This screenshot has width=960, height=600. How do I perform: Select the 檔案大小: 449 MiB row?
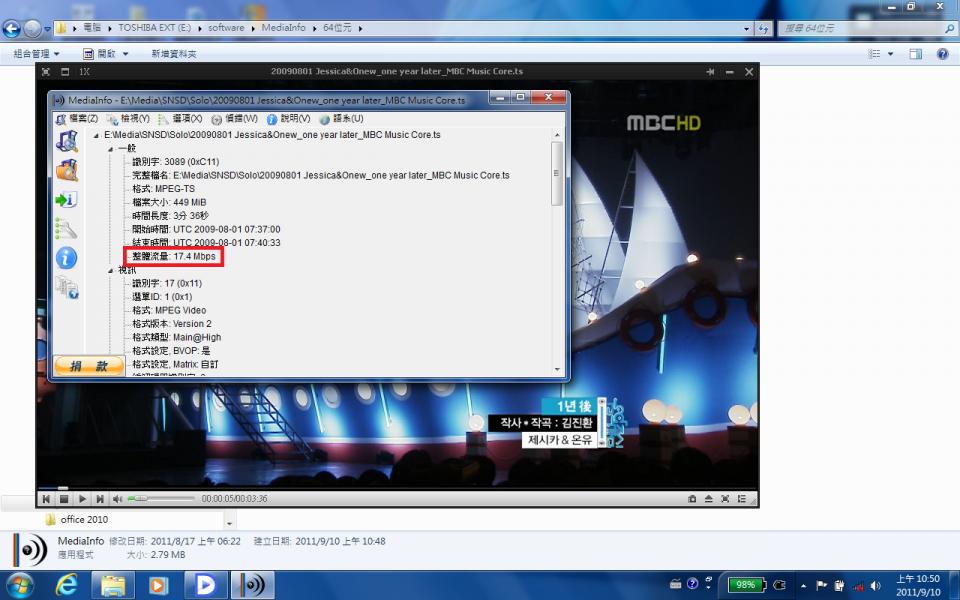click(169, 202)
